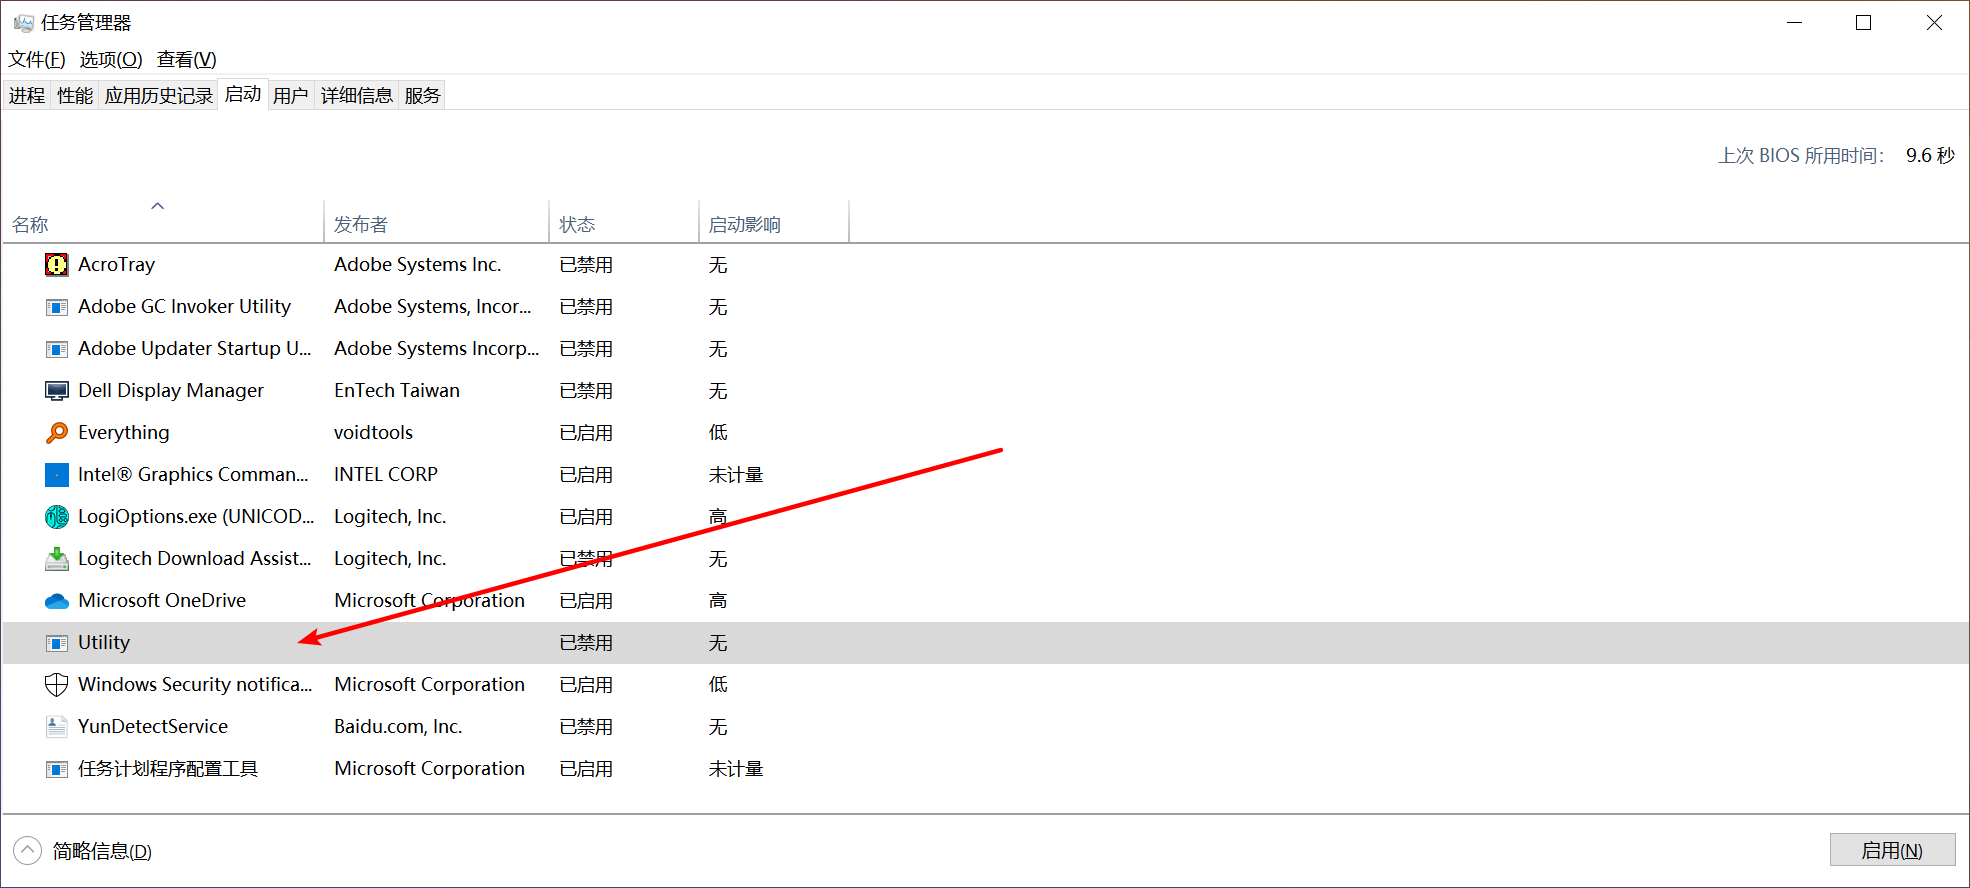The width and height of the screenshot is (1970, 888).
Task: Collapse to 简略信息 view with chevron
Action: (27, 851)
